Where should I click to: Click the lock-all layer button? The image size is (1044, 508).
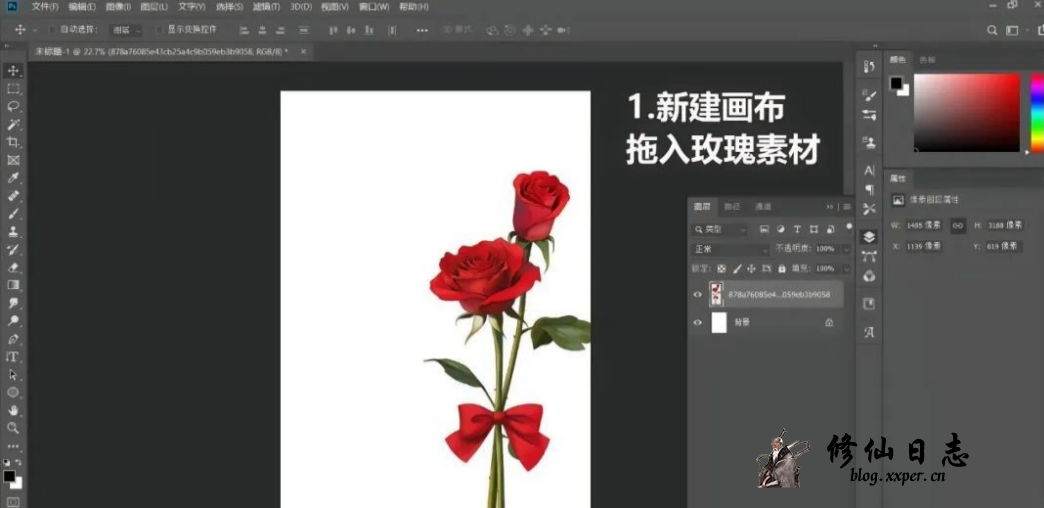pos(782,269)
